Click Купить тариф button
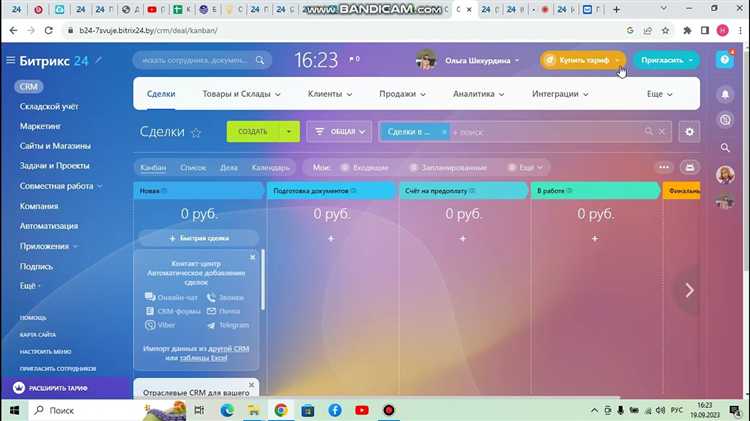750x421 pixels. tap(583, 60)
